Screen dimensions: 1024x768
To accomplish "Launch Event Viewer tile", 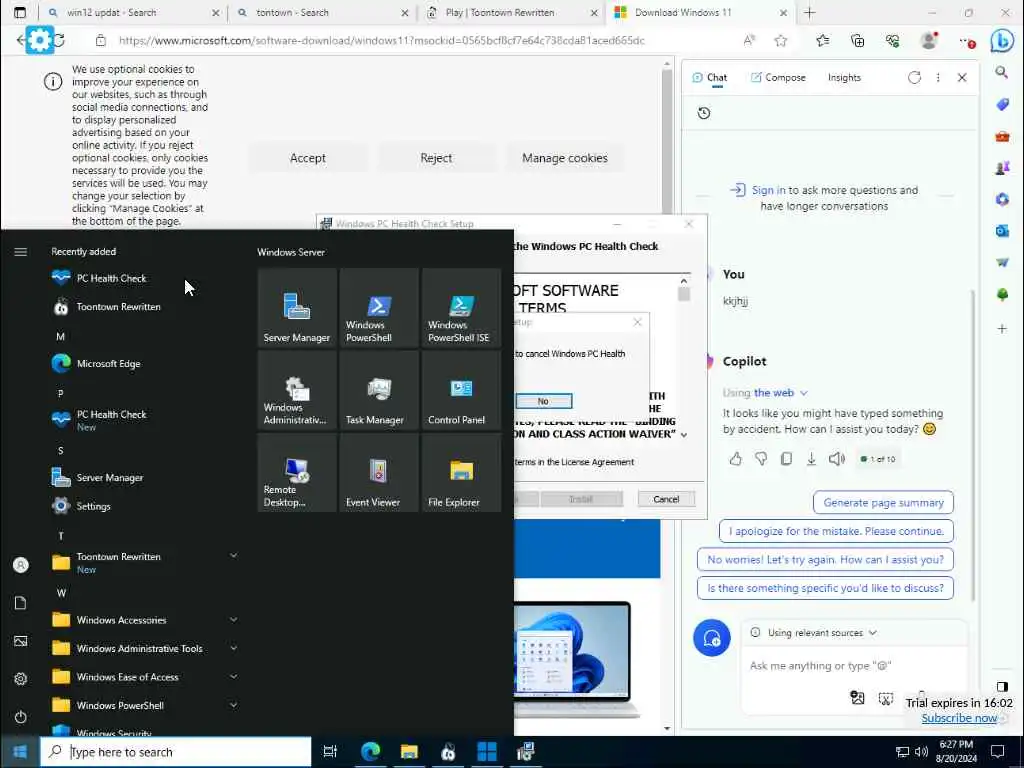I will pyautogui.click(x=379, y=472).
